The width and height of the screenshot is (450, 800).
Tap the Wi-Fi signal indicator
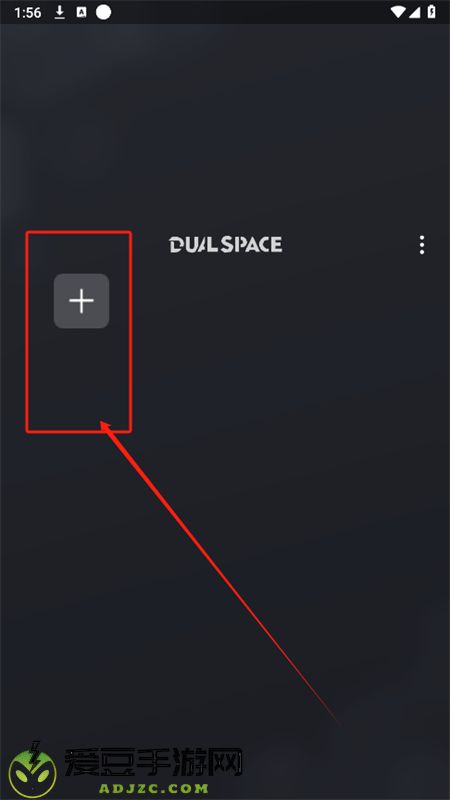(x=397, y=12)
